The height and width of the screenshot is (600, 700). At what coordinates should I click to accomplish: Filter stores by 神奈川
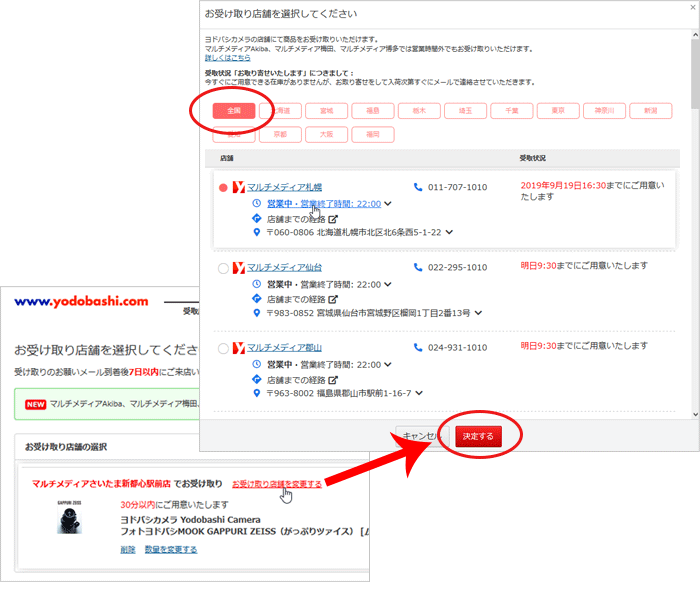pyautogui.click(x=604, y=111)
